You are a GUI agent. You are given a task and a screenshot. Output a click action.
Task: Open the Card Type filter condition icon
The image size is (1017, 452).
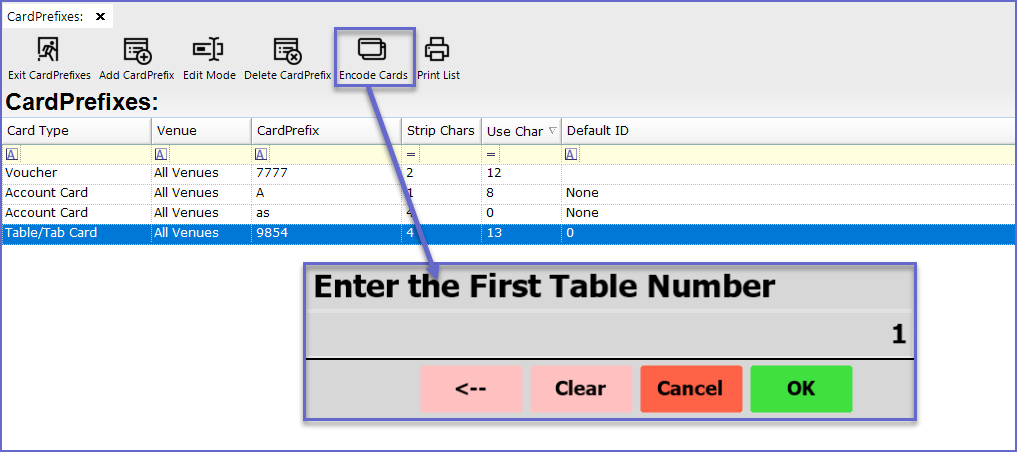tap(11, 154)
